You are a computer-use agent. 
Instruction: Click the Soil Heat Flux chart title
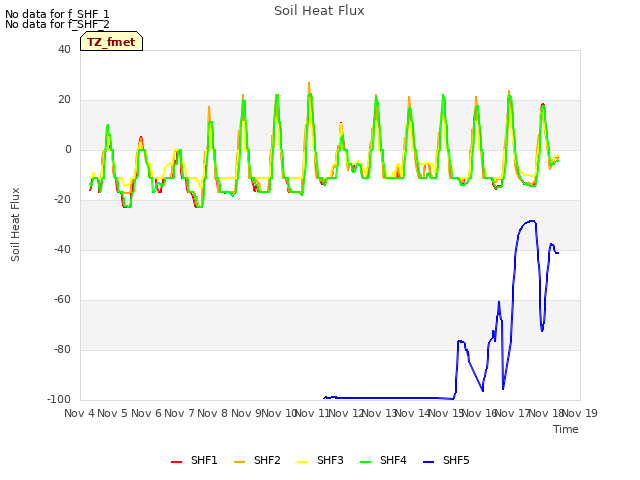tap(319, 11)
